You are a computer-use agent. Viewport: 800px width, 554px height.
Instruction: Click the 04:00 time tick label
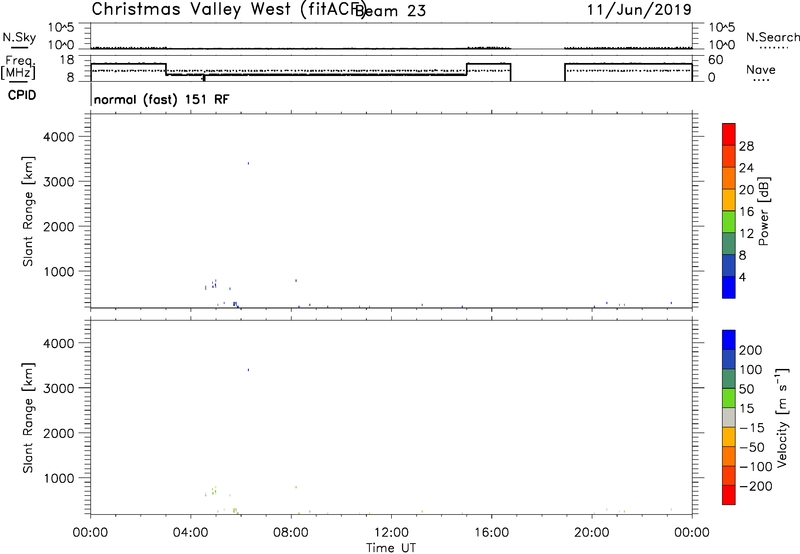[x=190, y=533]
